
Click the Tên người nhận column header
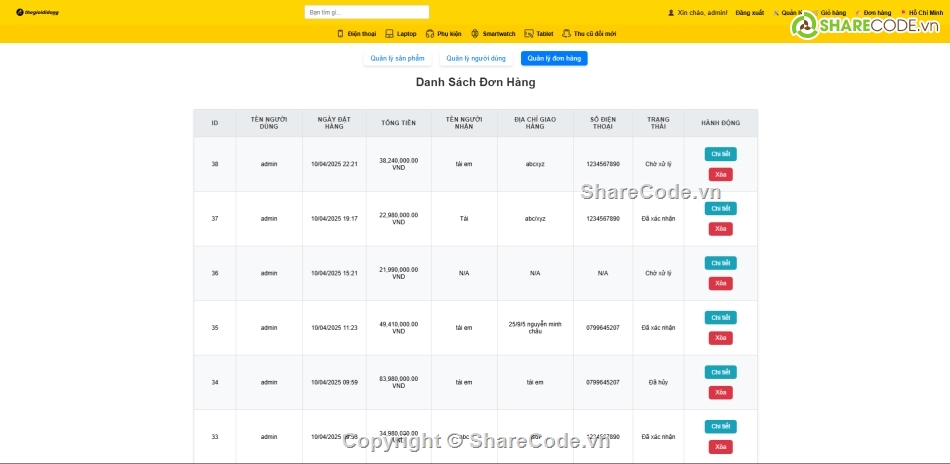tap(464, 123)
